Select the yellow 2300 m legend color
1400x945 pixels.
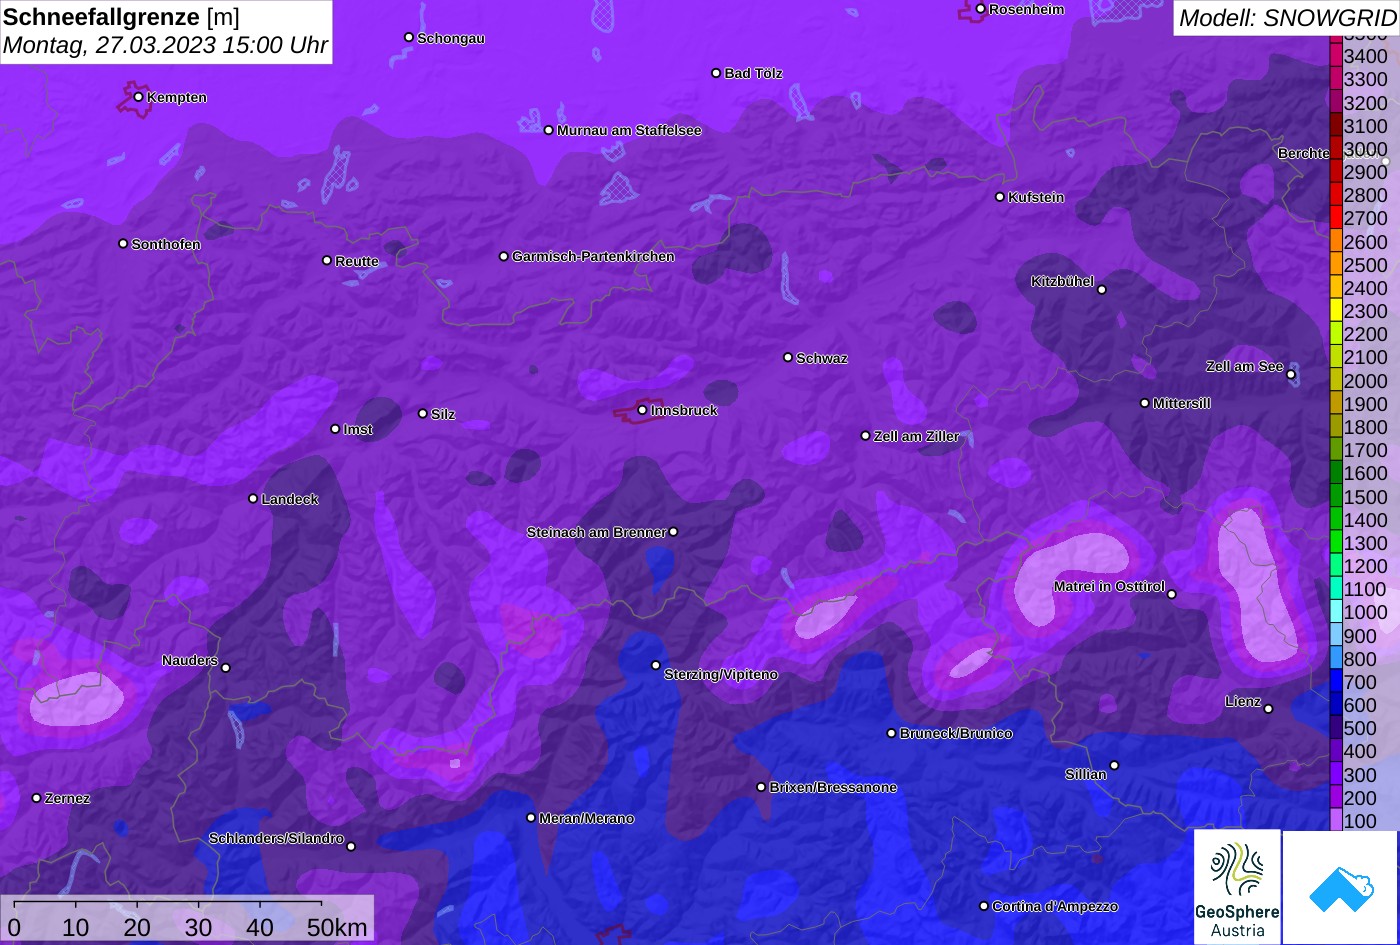[x=1335, y=311]
